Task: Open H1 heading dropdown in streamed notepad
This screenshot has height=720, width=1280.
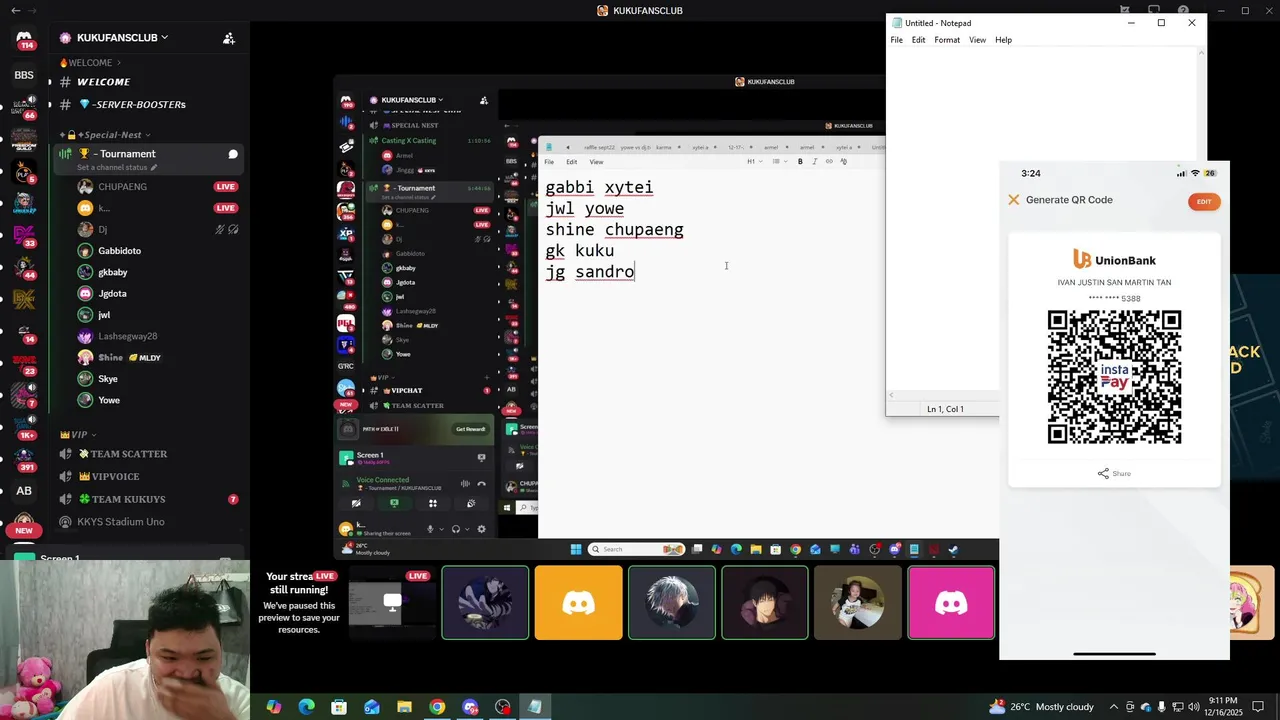Action: tap(753, 161)
